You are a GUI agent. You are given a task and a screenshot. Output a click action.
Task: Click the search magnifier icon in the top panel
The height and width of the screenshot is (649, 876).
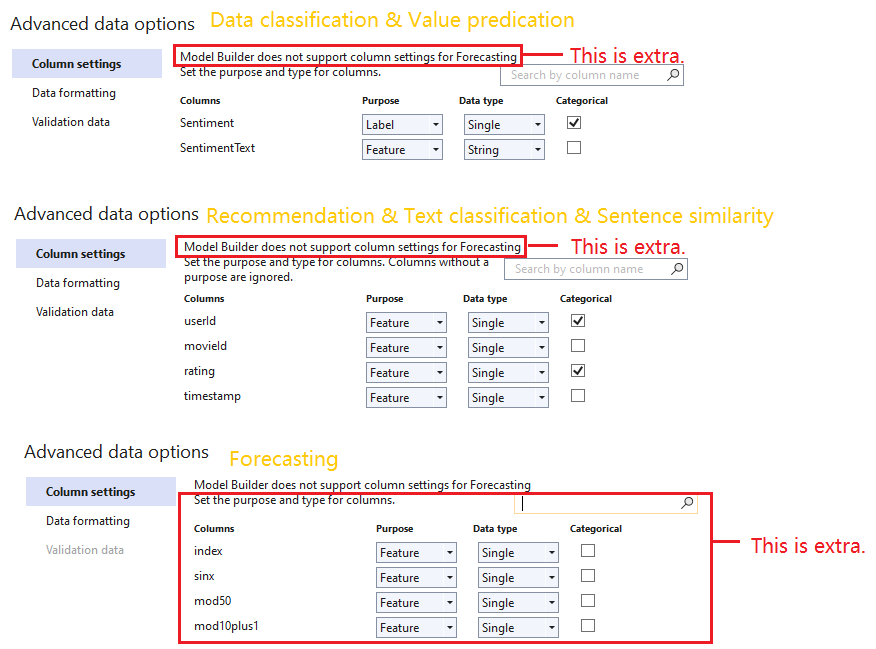pos(674,75)
